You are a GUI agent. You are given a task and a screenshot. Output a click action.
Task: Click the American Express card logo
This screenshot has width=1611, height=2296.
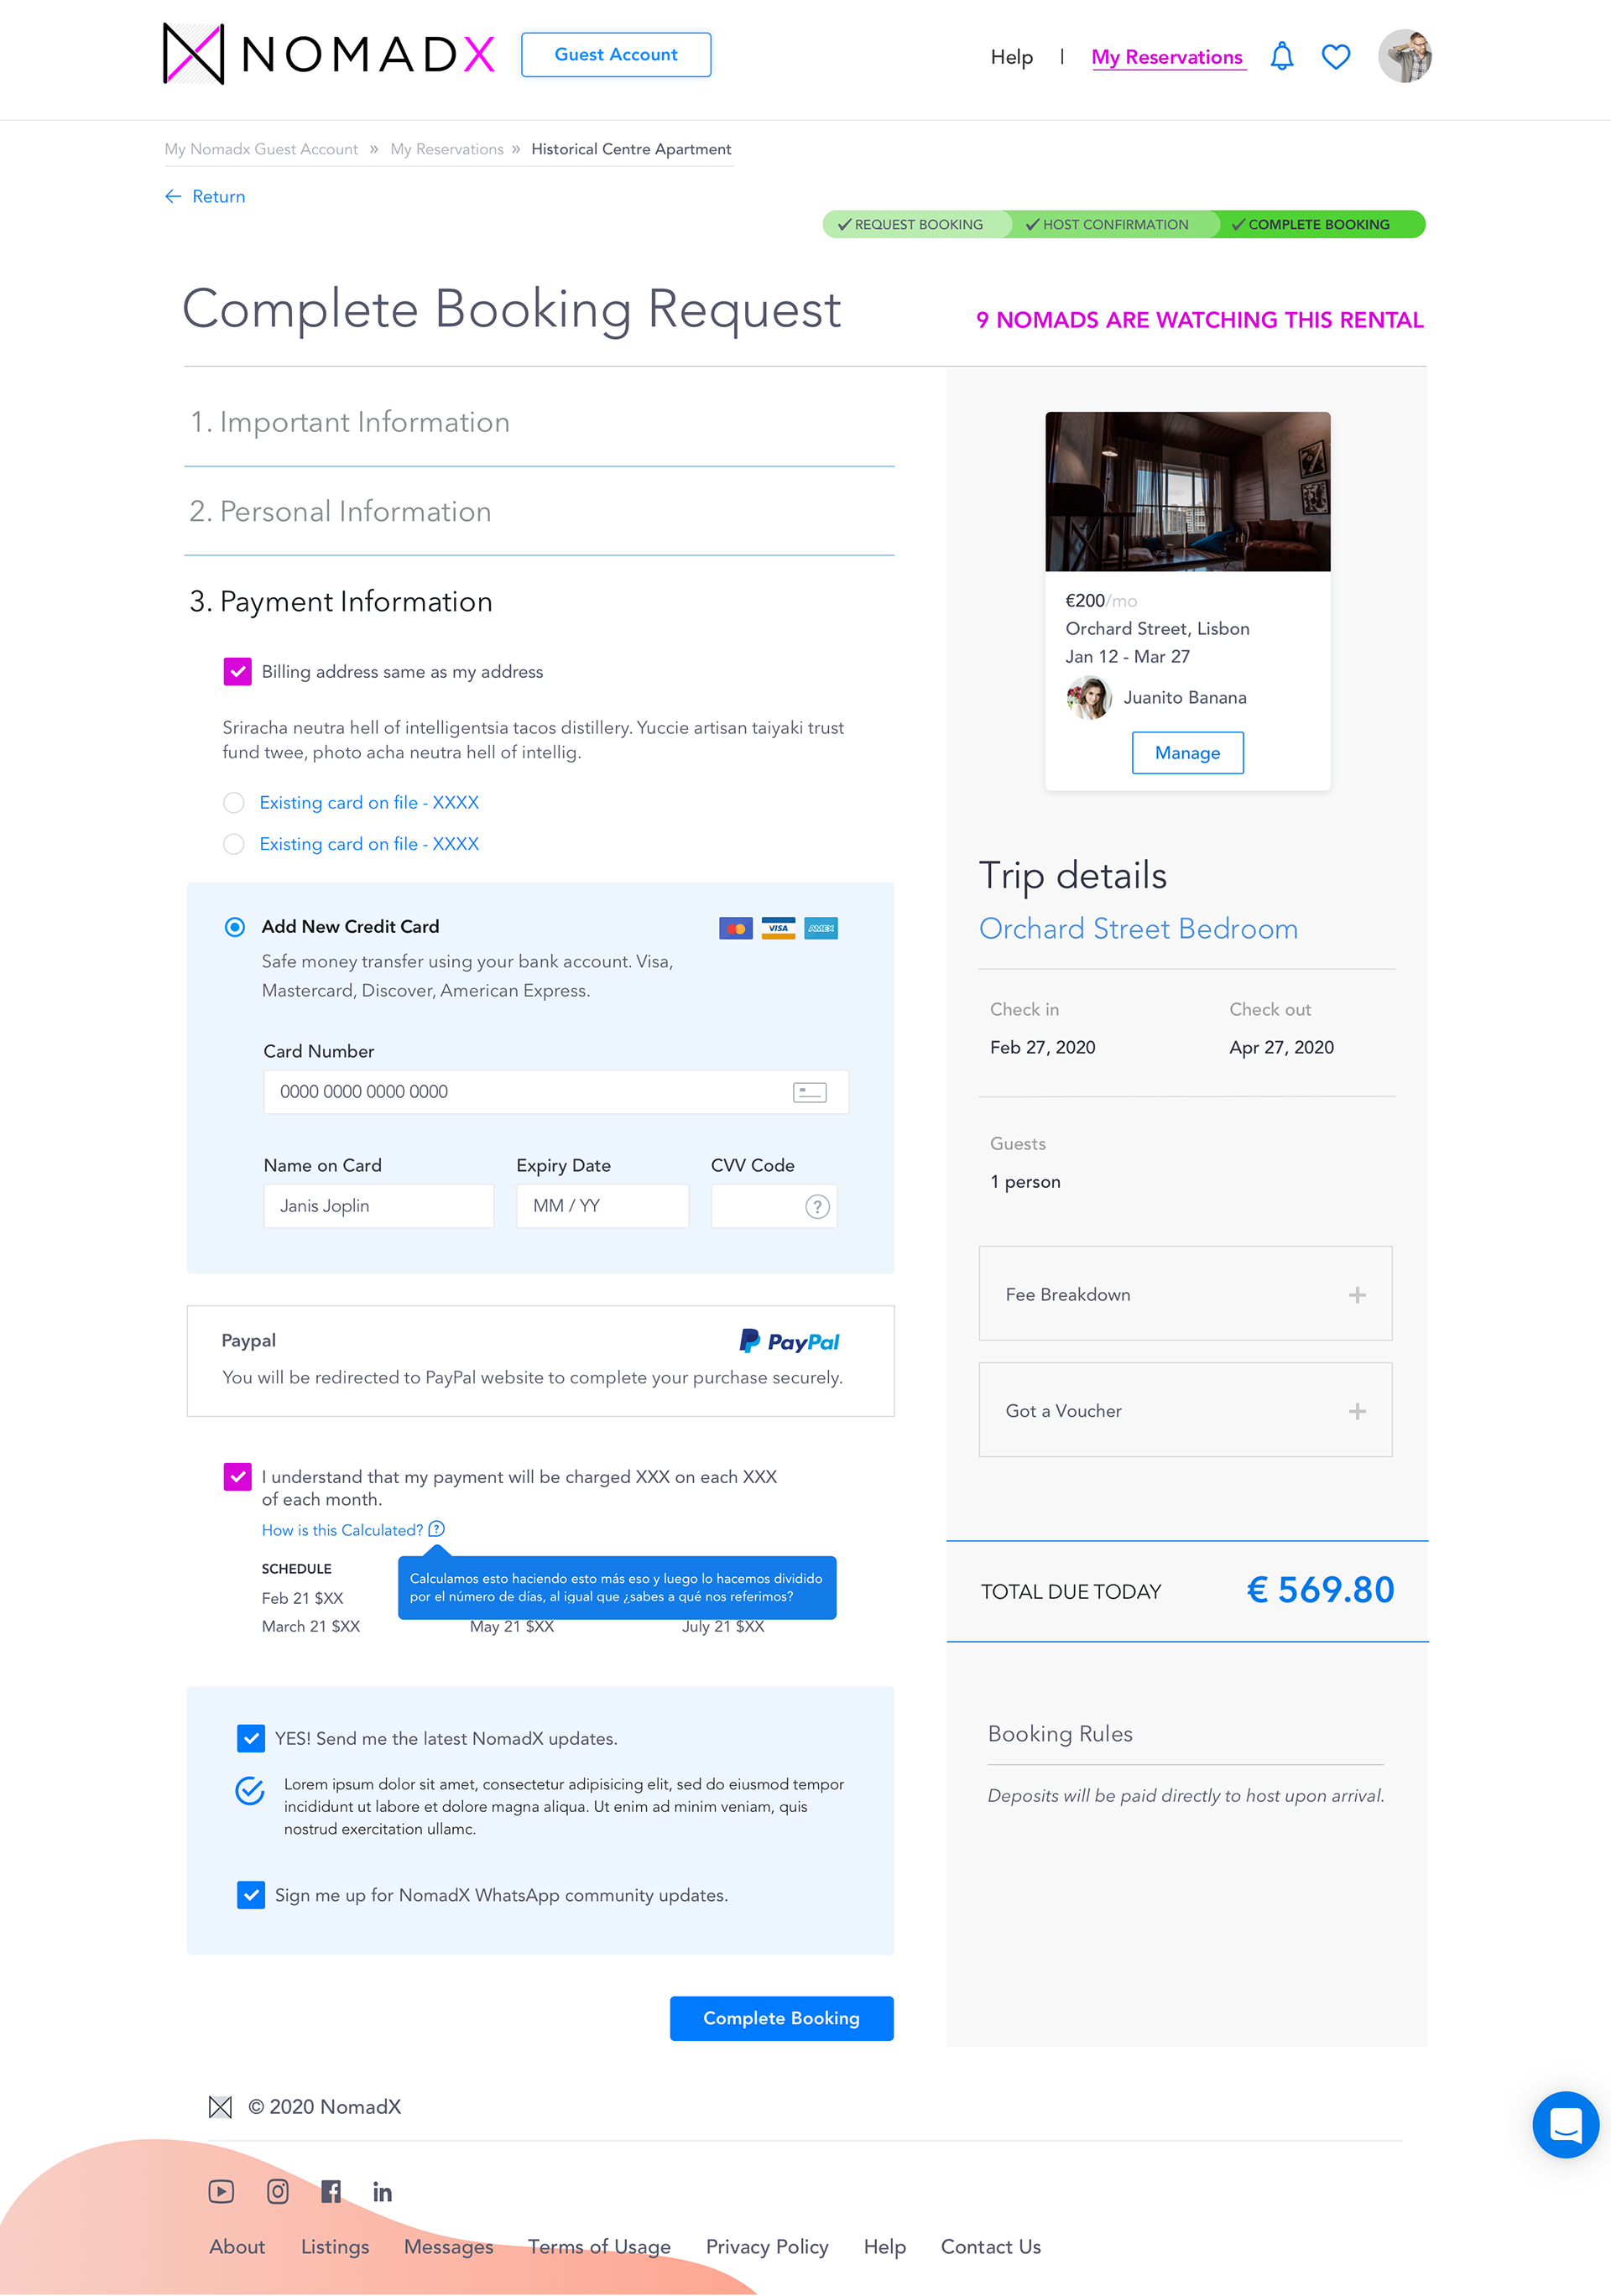pos(821,928)
